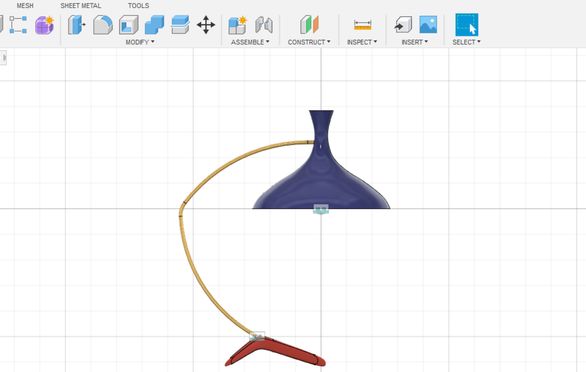The image size is (586, 372).
Task: Open the INSERT dropdown menu
Action: 414,42
